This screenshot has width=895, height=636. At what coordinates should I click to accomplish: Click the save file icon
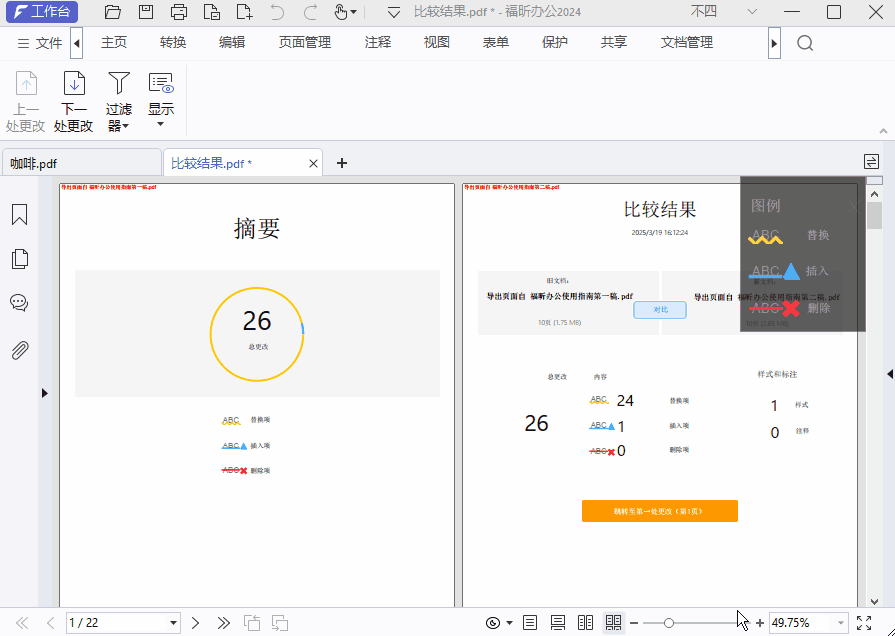coord(145,11)
